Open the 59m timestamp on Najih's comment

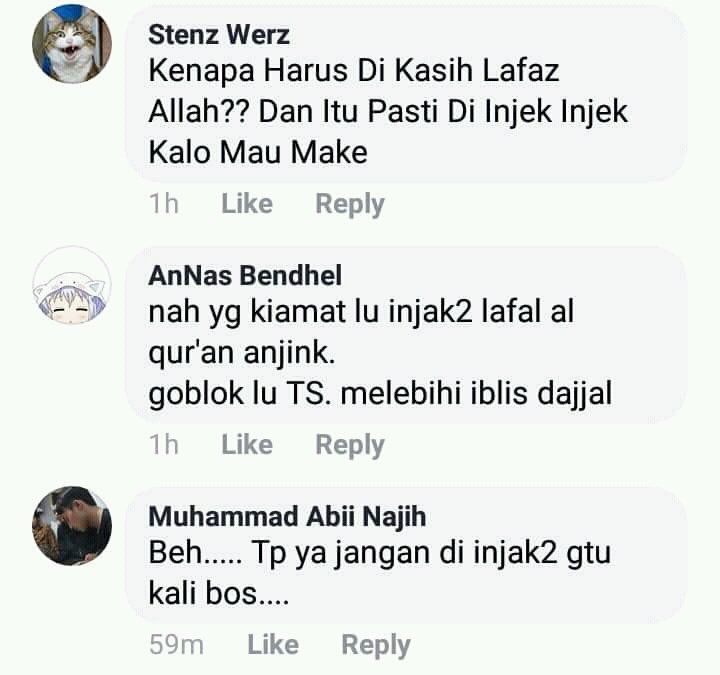[x=176, y=645]
